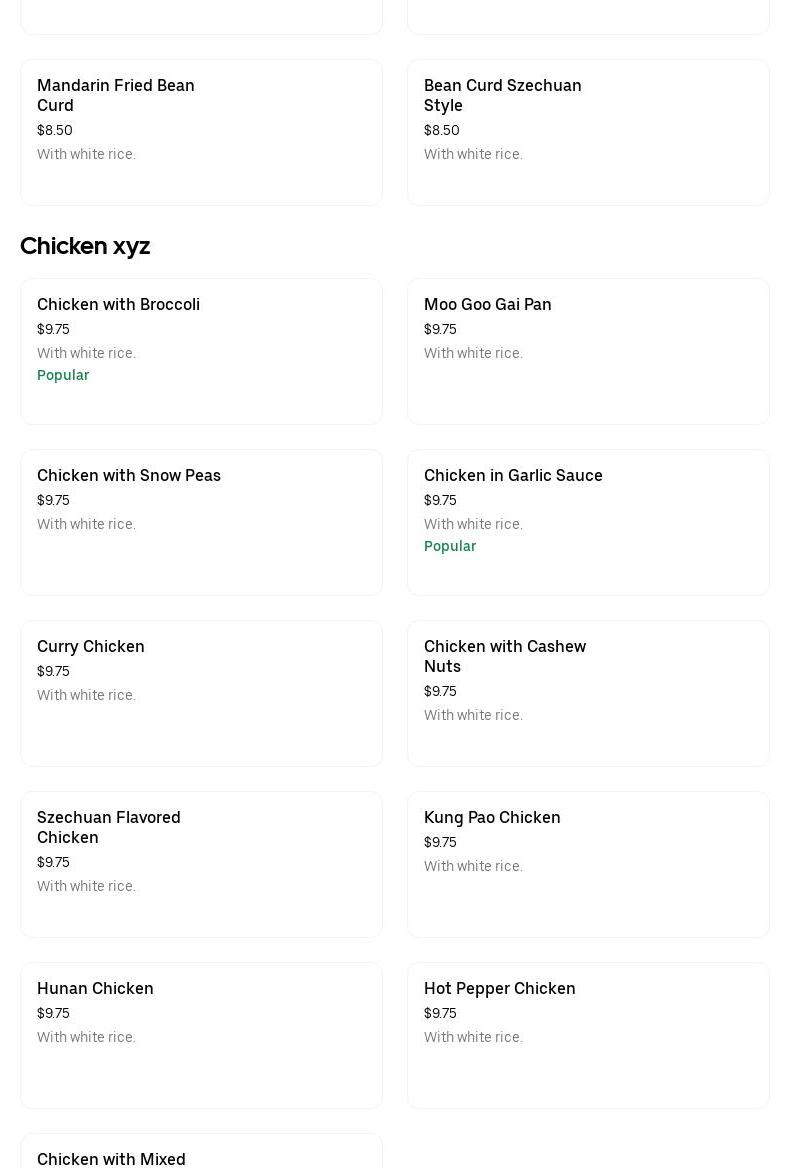
Task: Click "With white rice." under Curry Chicken
Action: 86,695
